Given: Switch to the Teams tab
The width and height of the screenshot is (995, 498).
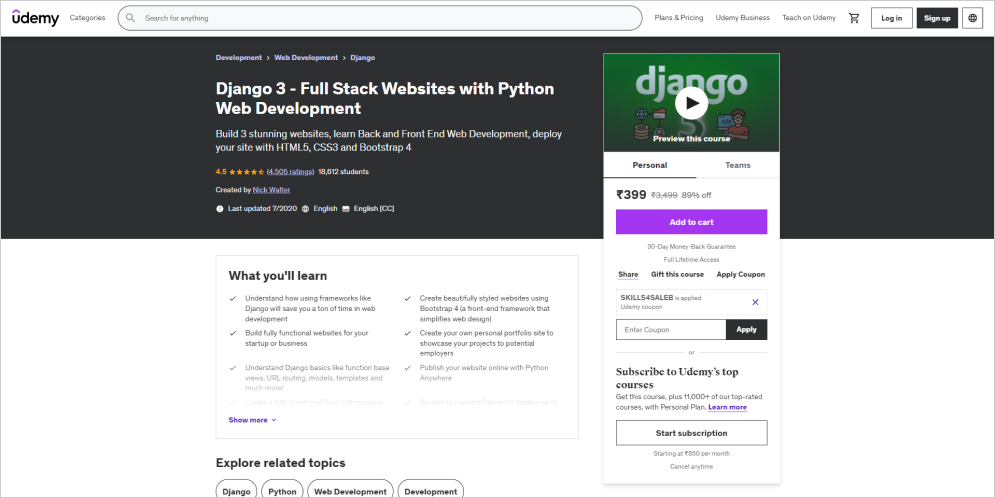Looking at the screenshot, I should pyautogui.click(x=737, y=165).
